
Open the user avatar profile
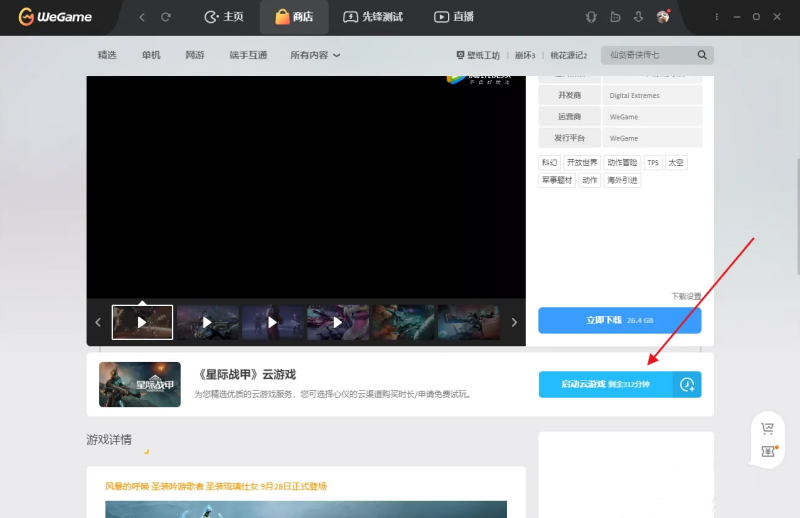pos(663,17)
